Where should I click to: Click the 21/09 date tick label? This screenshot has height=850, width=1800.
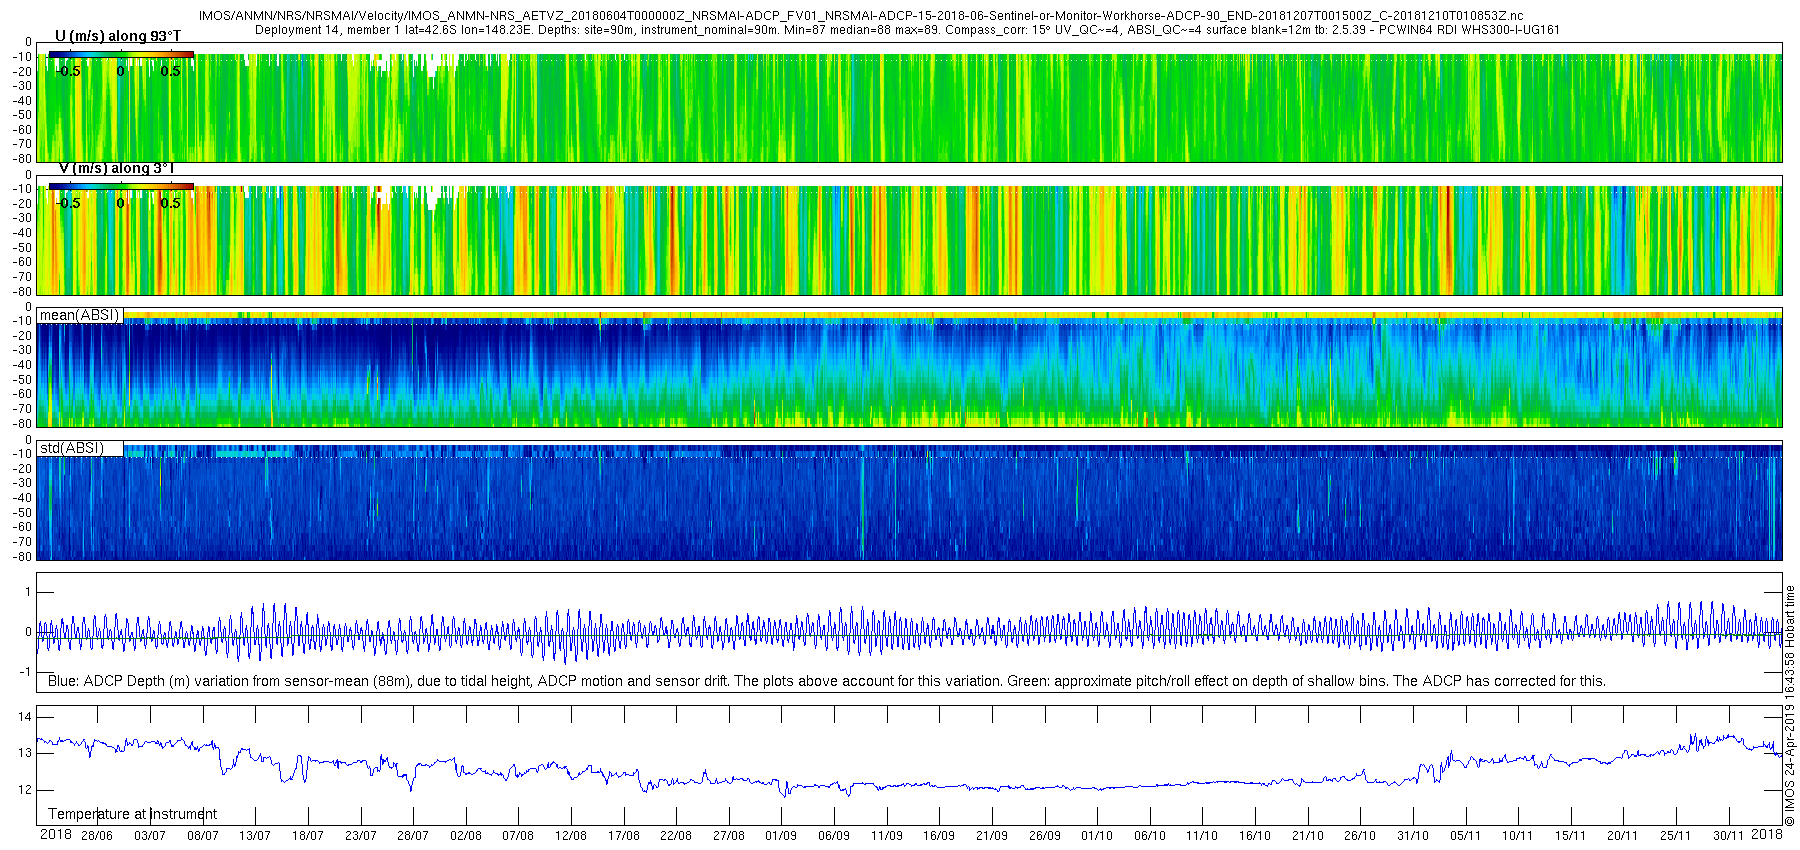tap(991, 836)
